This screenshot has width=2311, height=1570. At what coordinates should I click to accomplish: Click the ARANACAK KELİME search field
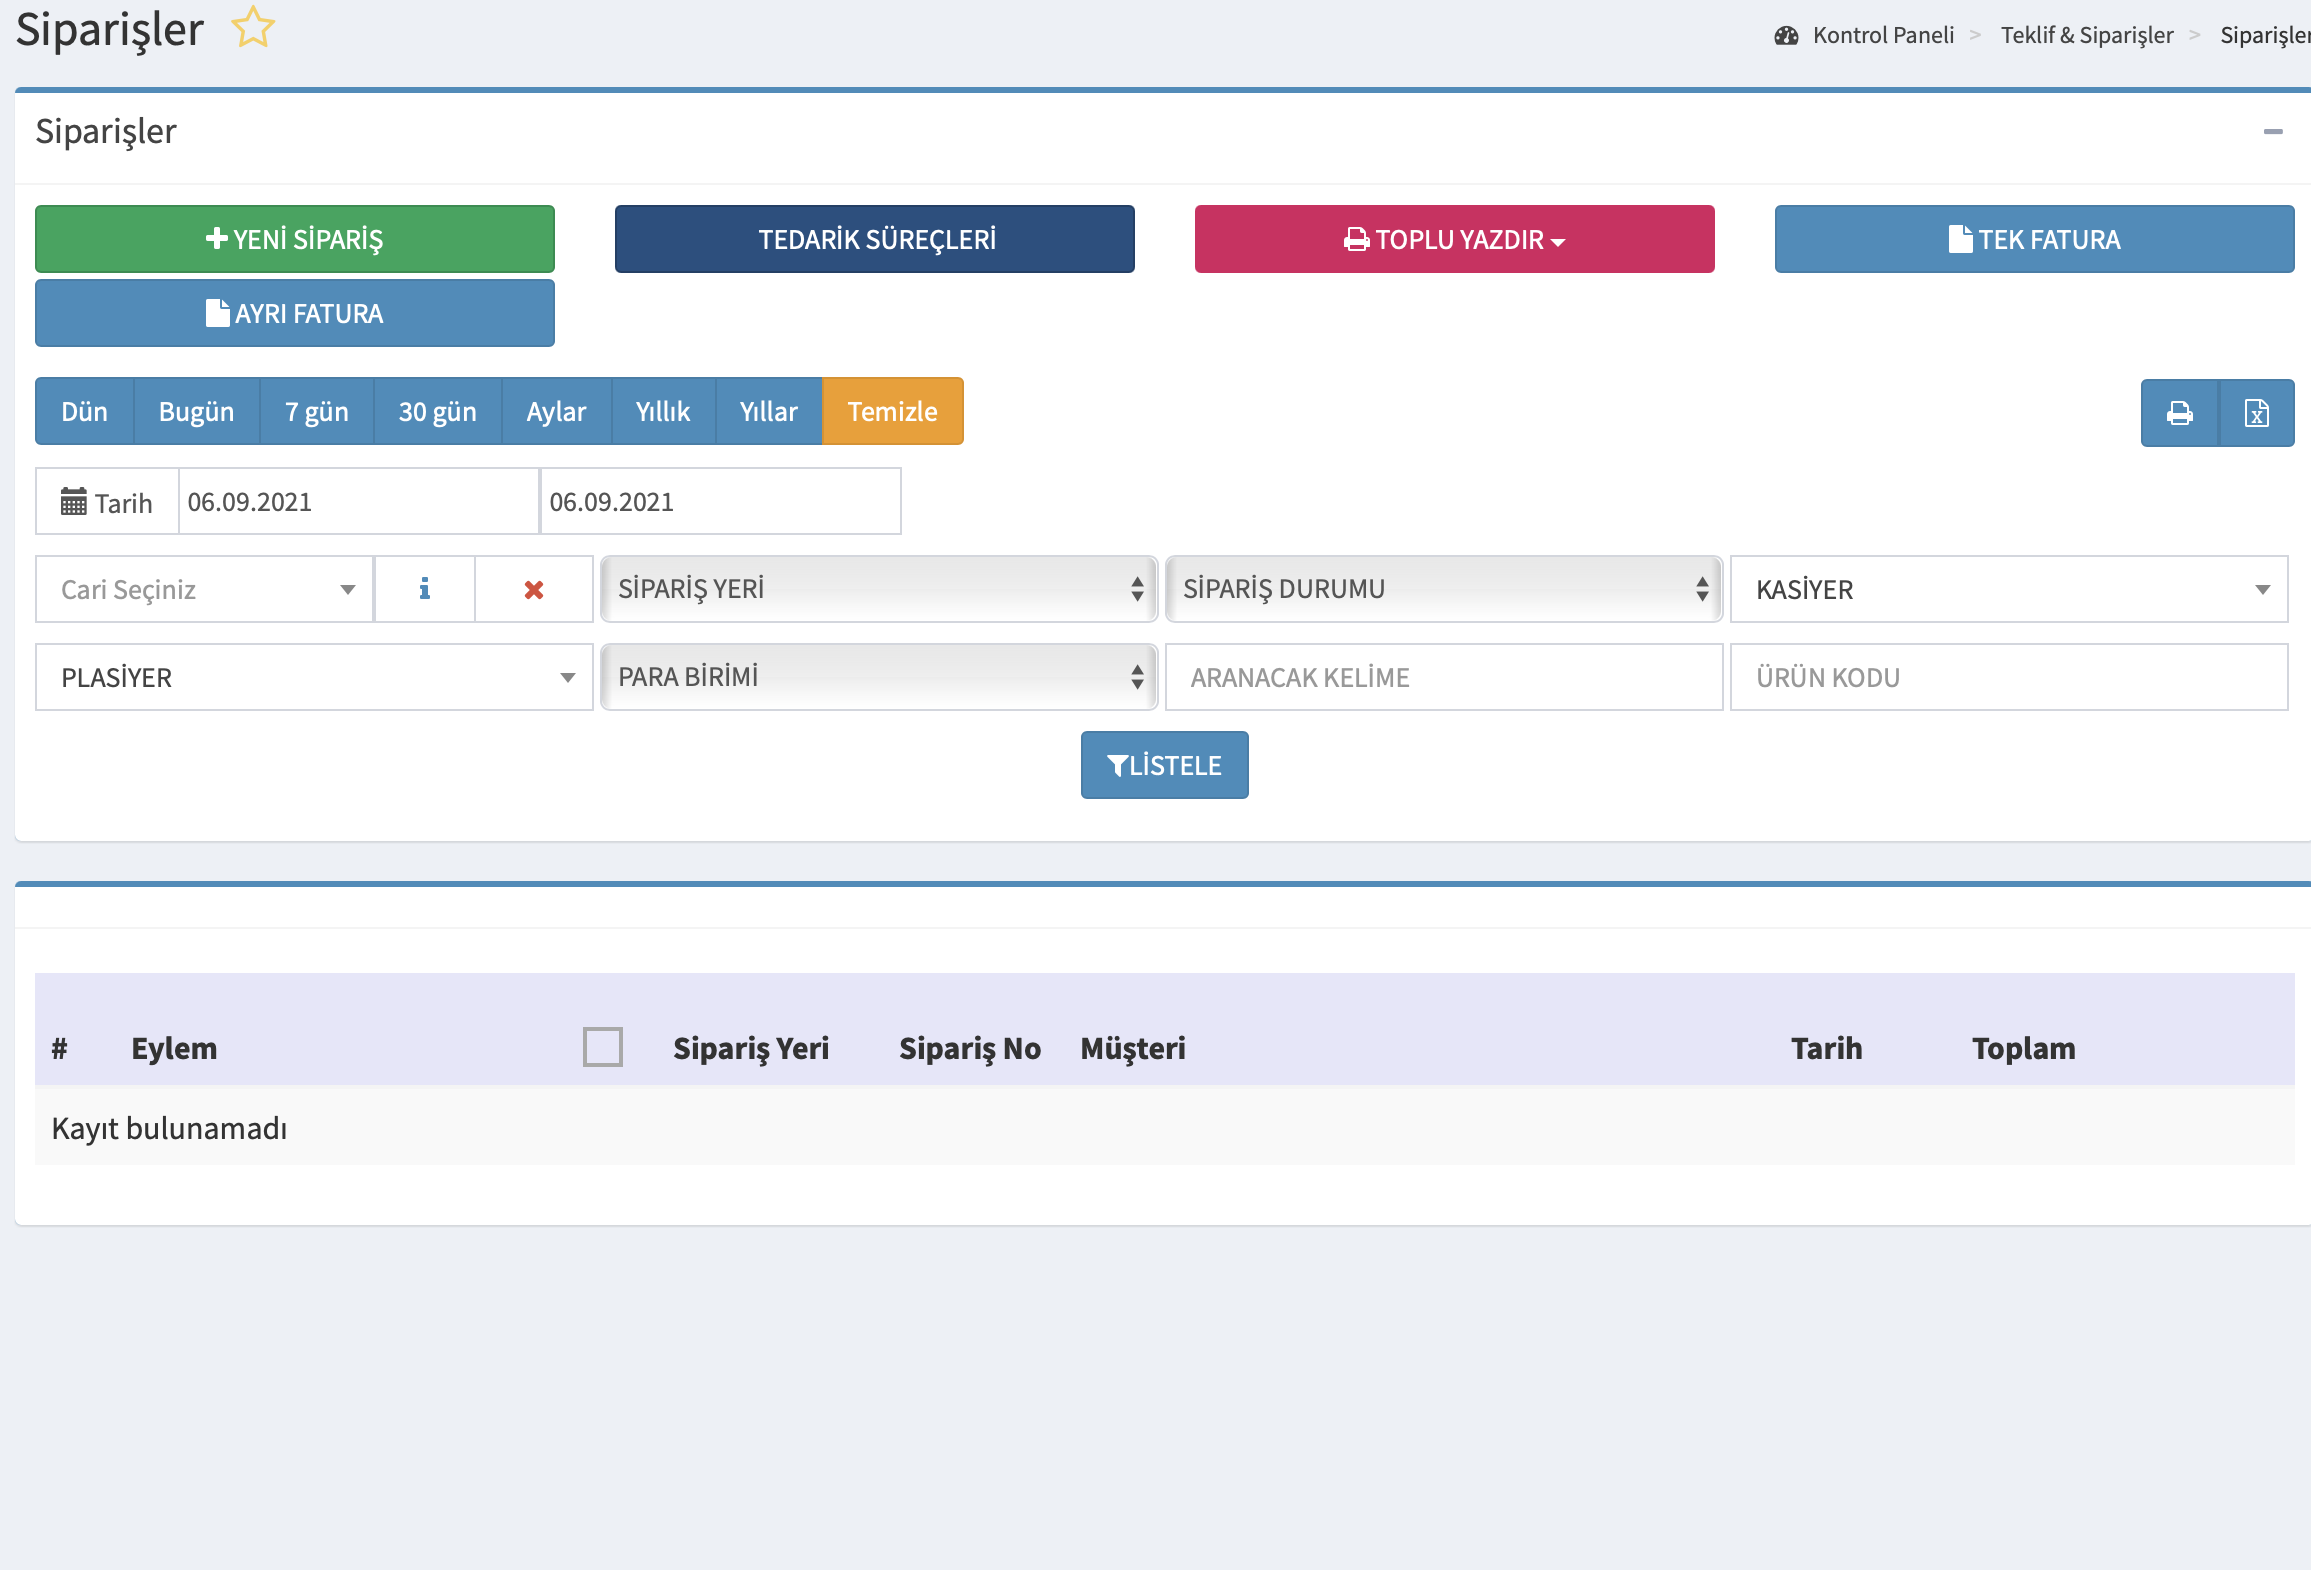[1443, 677]
